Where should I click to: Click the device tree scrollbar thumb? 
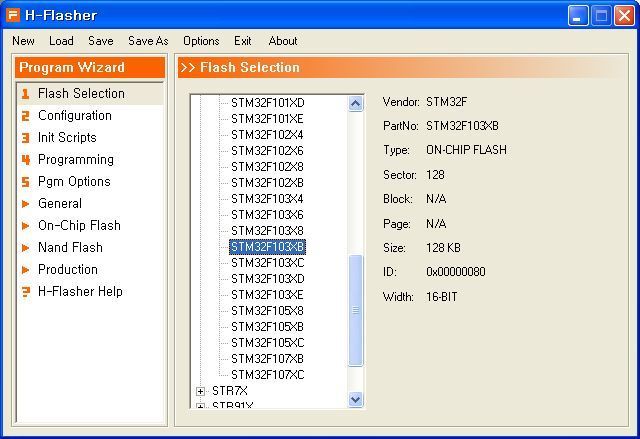tap(356, 310)
